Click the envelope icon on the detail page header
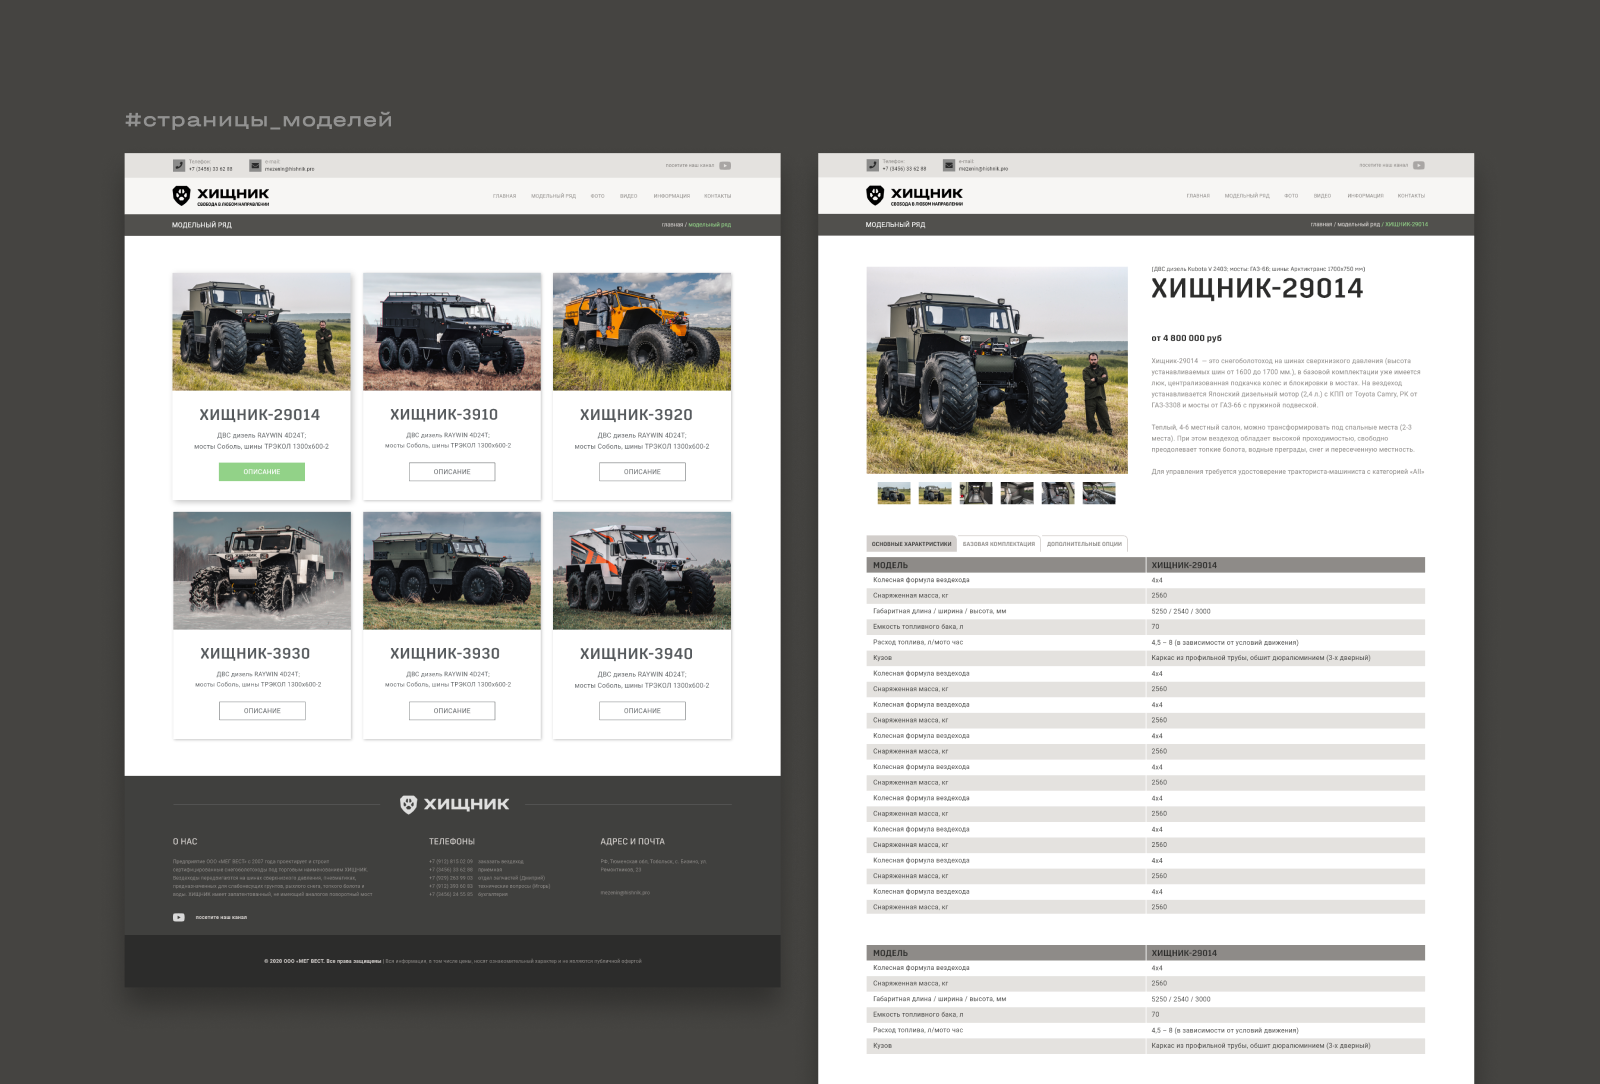 [x=949, y=166]
